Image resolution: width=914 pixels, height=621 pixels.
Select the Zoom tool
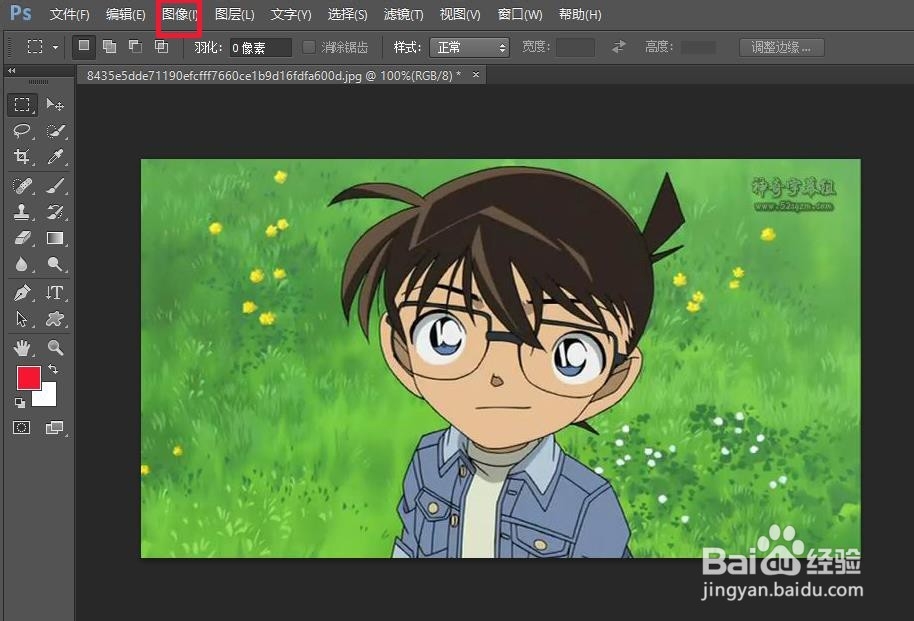[55, 348]
